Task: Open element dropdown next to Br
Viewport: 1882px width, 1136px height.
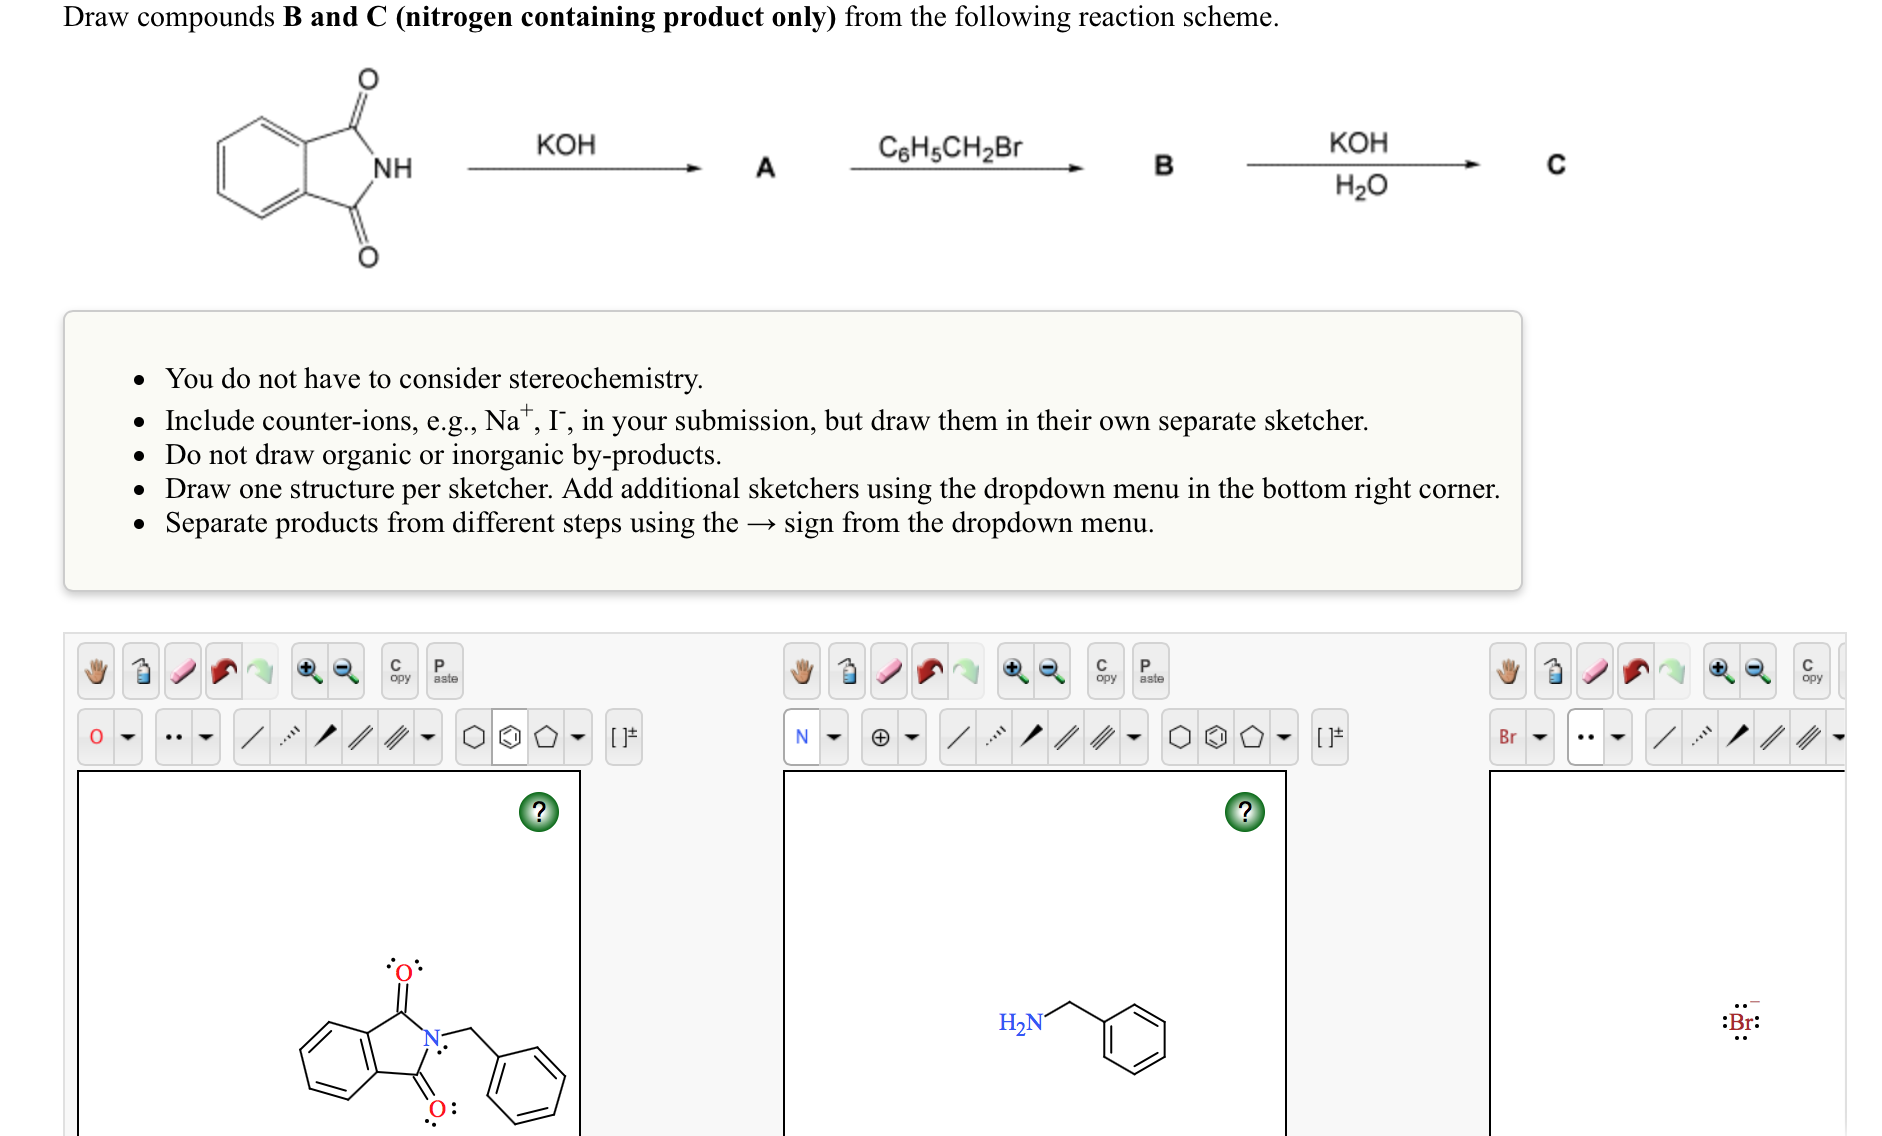Action: point(1540,737)
